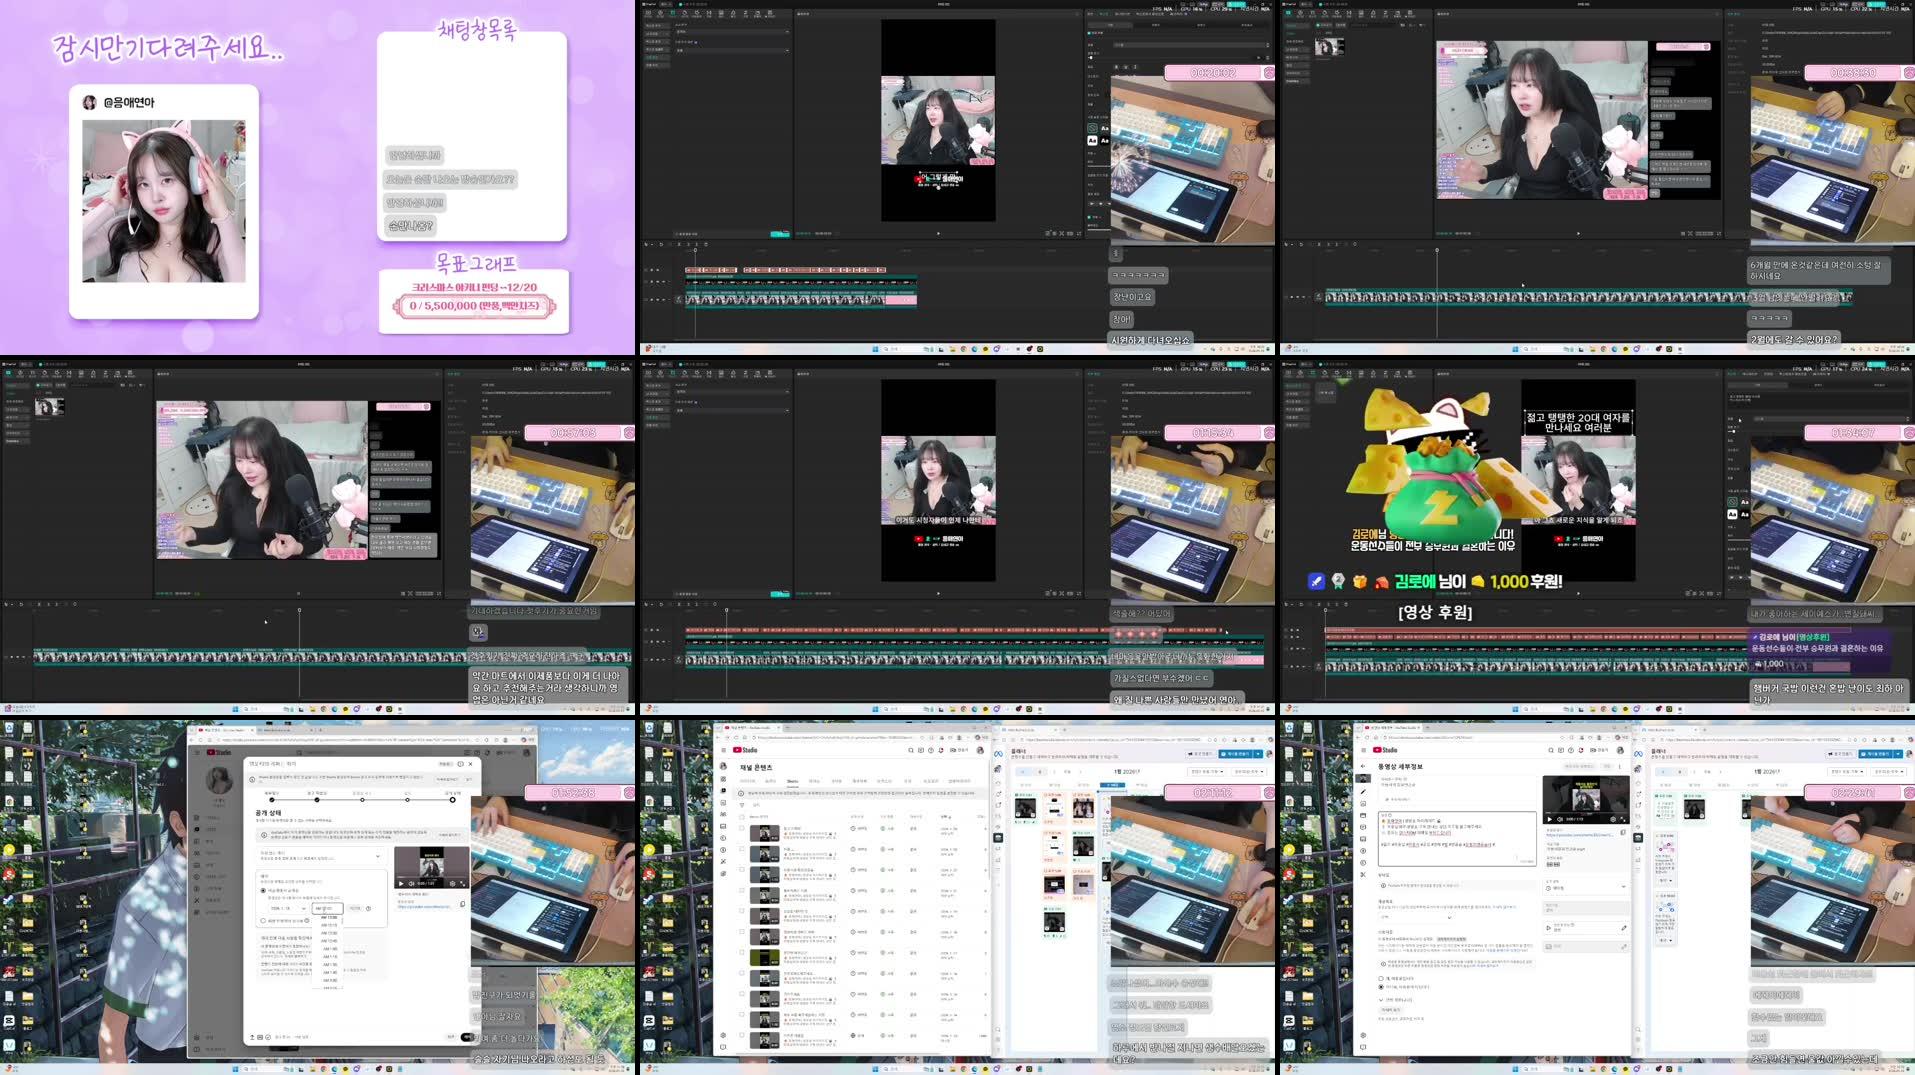Click the filter icon above the Shorts list
The image size is (1915, 1075).
click(x=741, y=805)
